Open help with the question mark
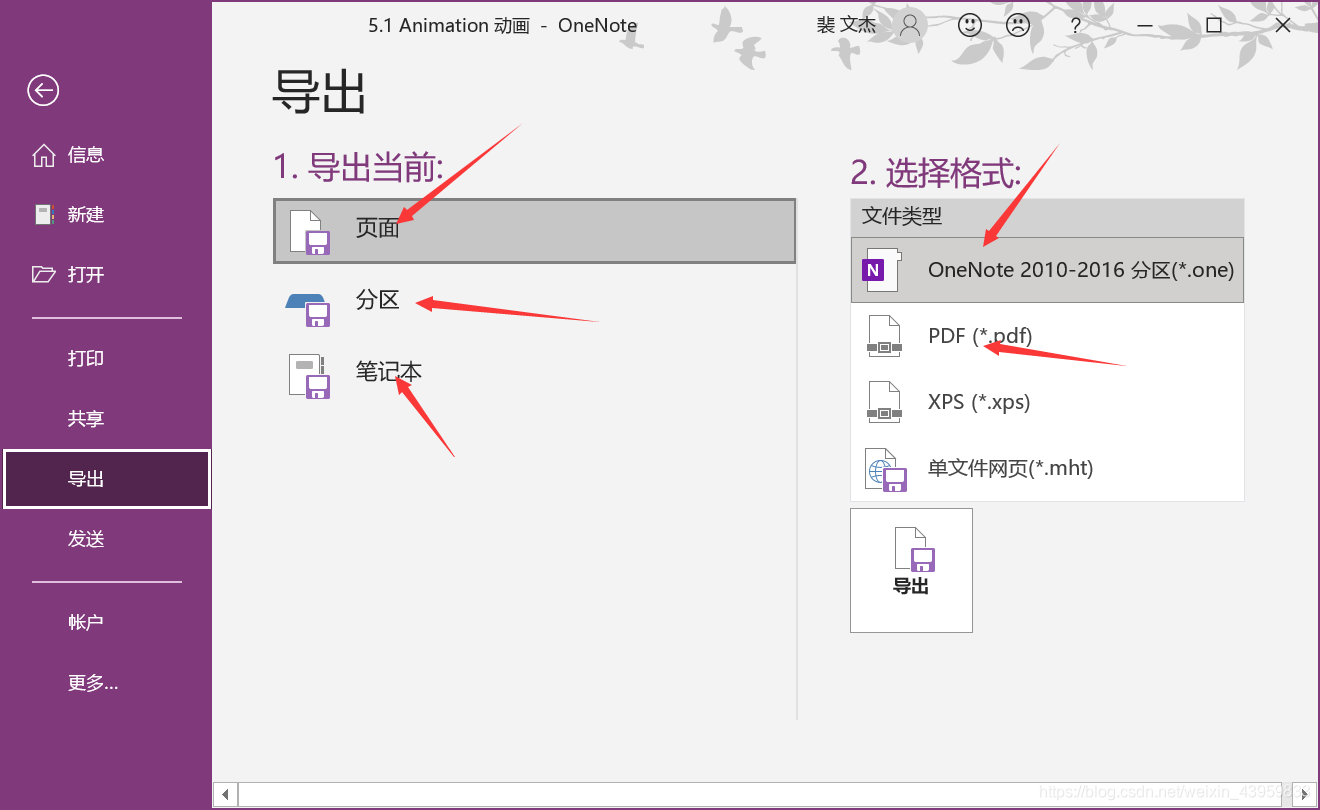1320x810 pixels. (1076, 26)
